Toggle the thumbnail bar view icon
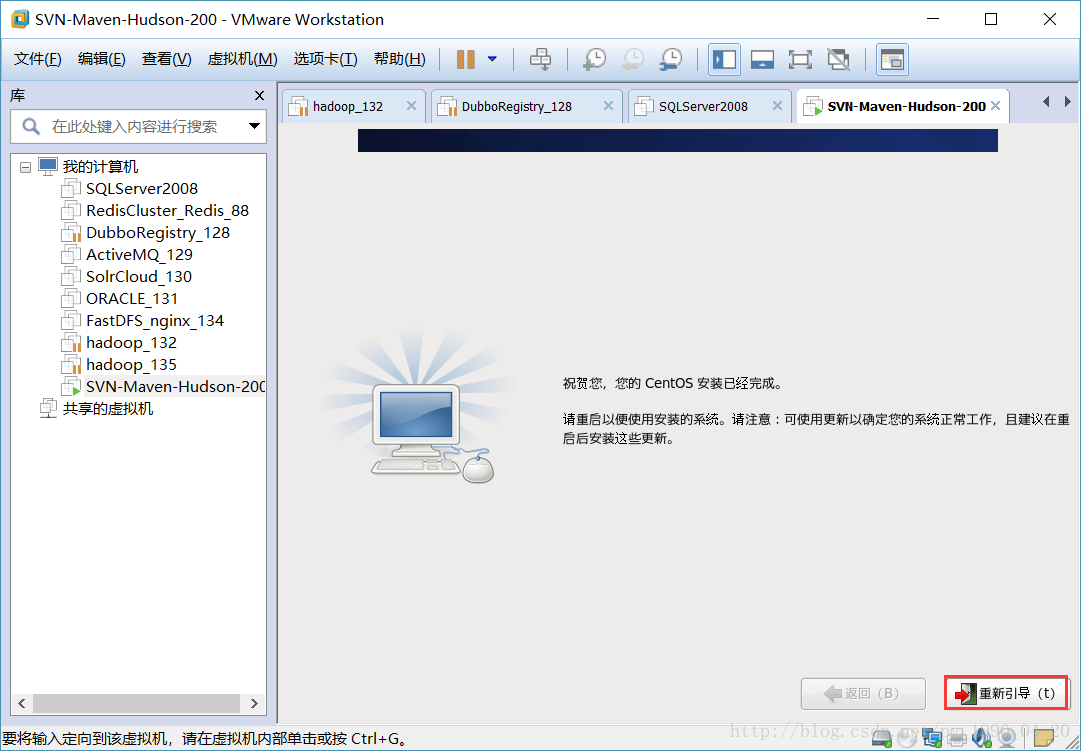 click(x=762, y=59)
